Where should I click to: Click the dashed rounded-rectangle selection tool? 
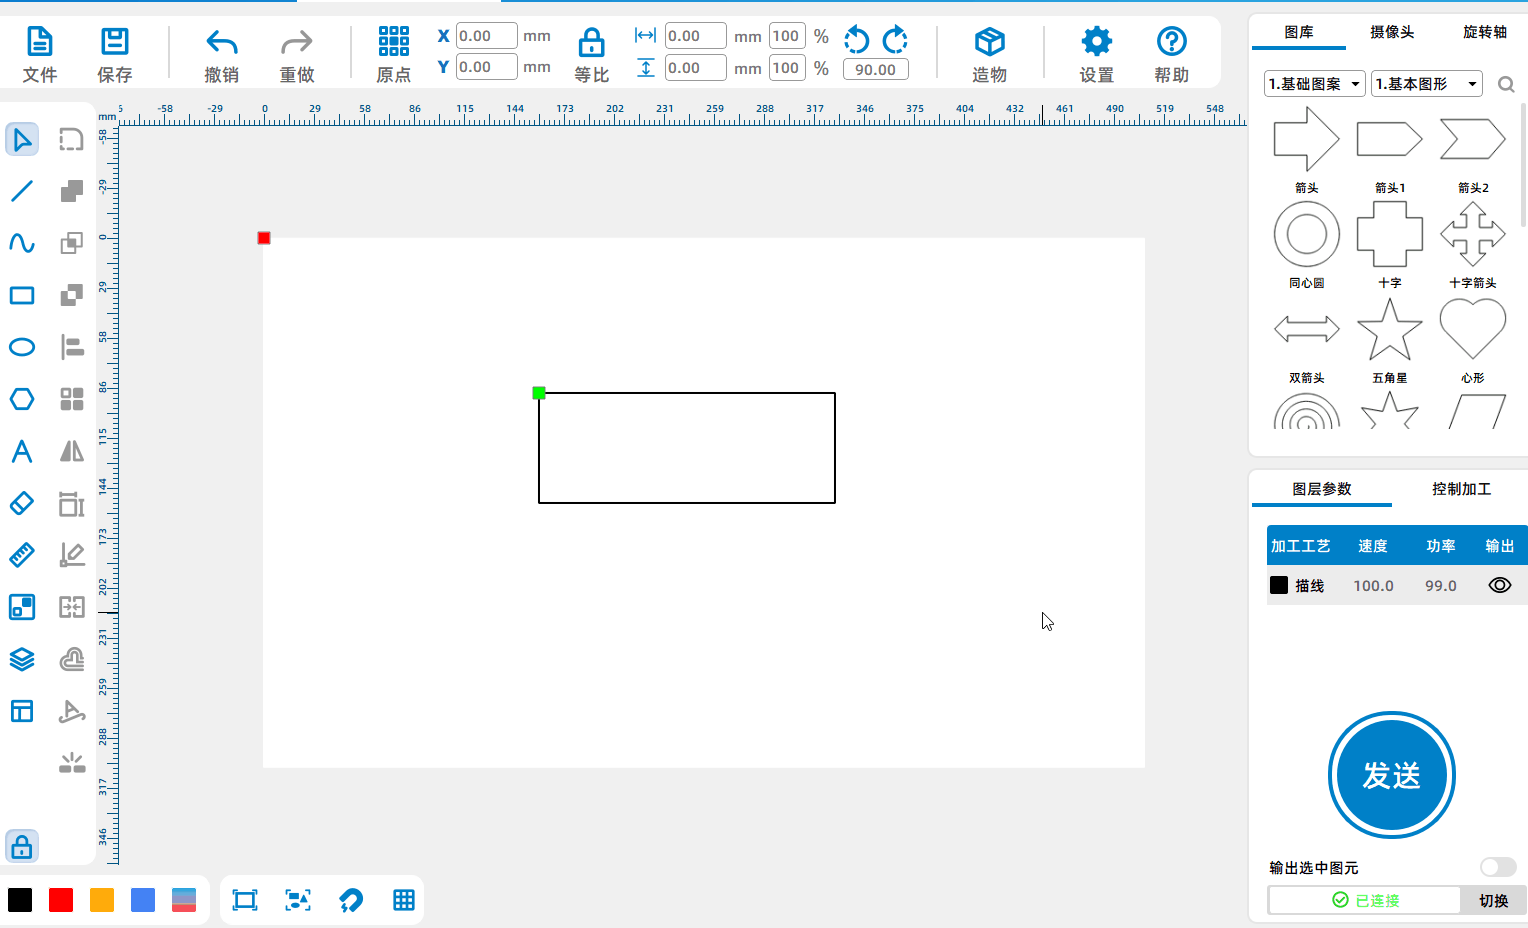(x=72, y=139)
